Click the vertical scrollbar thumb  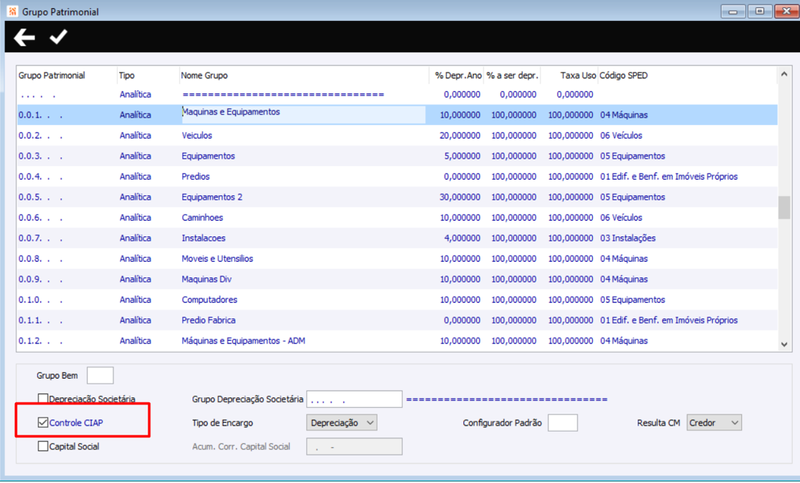[784, 208]
